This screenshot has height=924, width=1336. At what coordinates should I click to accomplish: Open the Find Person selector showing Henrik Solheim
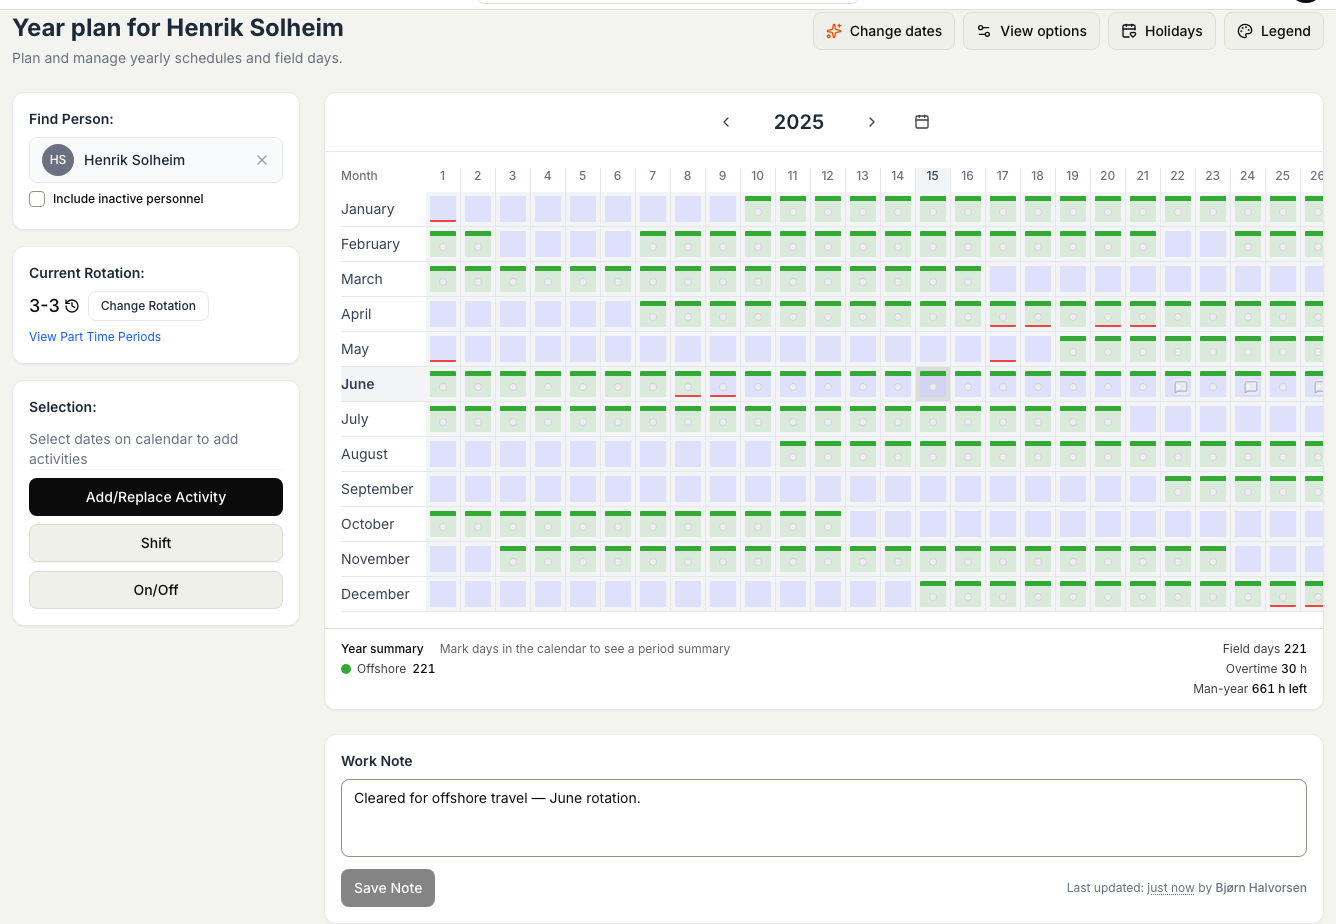click(x=156, y=160)
